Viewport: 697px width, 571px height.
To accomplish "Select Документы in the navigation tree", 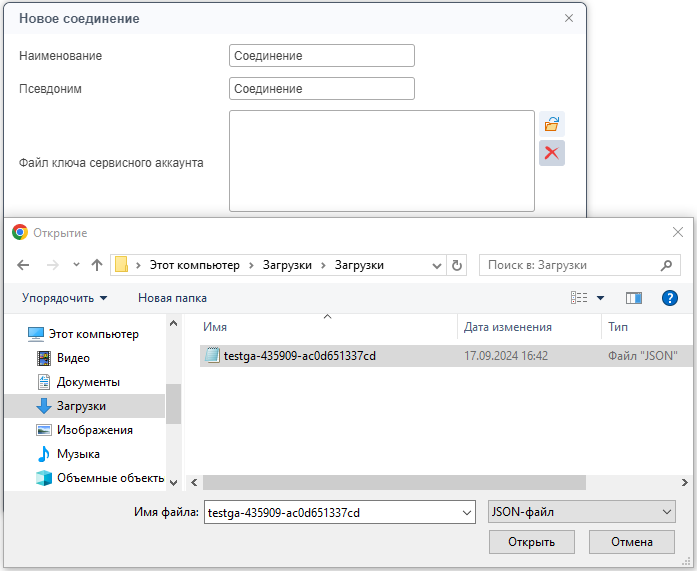I will [x=88, y=382].
